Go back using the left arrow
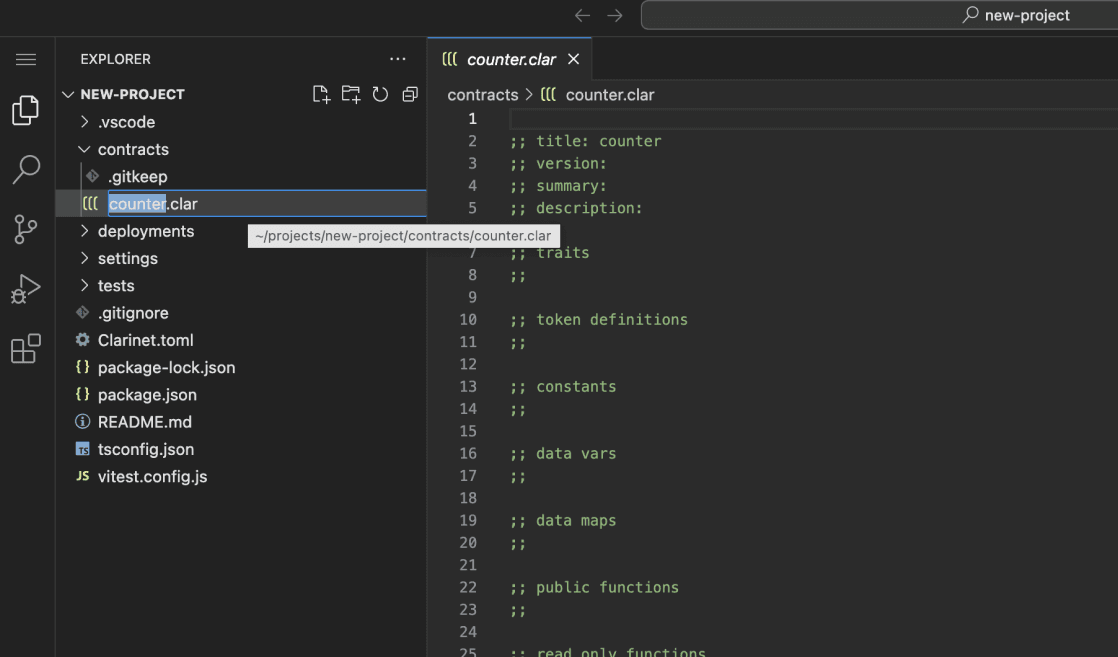The height and width of the screenshot is (657, 1118). [583, 15]
